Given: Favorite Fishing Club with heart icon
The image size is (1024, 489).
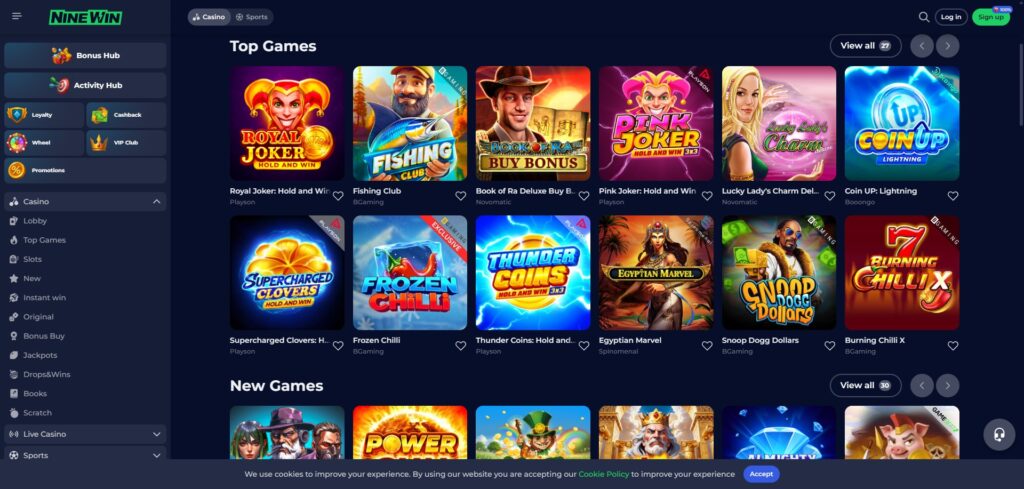Looking at the screenshot, I should pyautogui.click(x=460, y=196).
